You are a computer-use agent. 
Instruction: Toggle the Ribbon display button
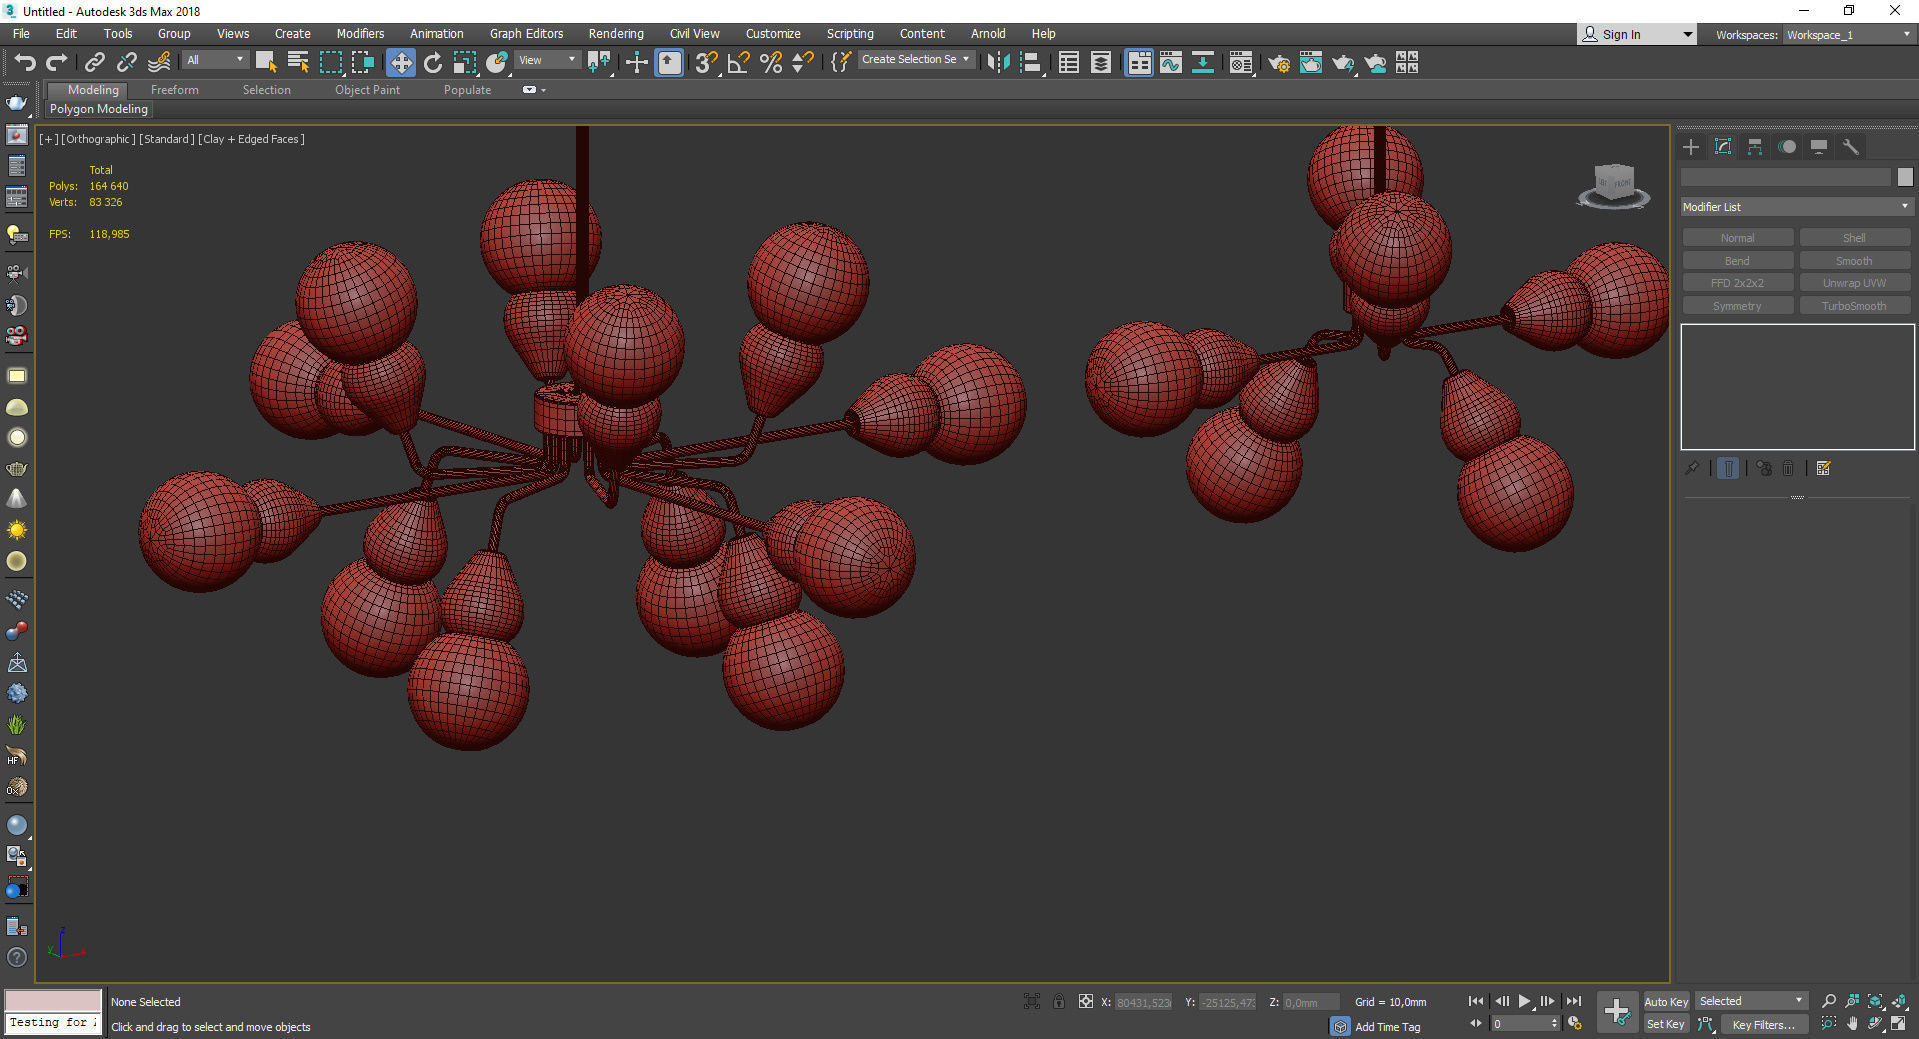click(x=1139, y=63)
